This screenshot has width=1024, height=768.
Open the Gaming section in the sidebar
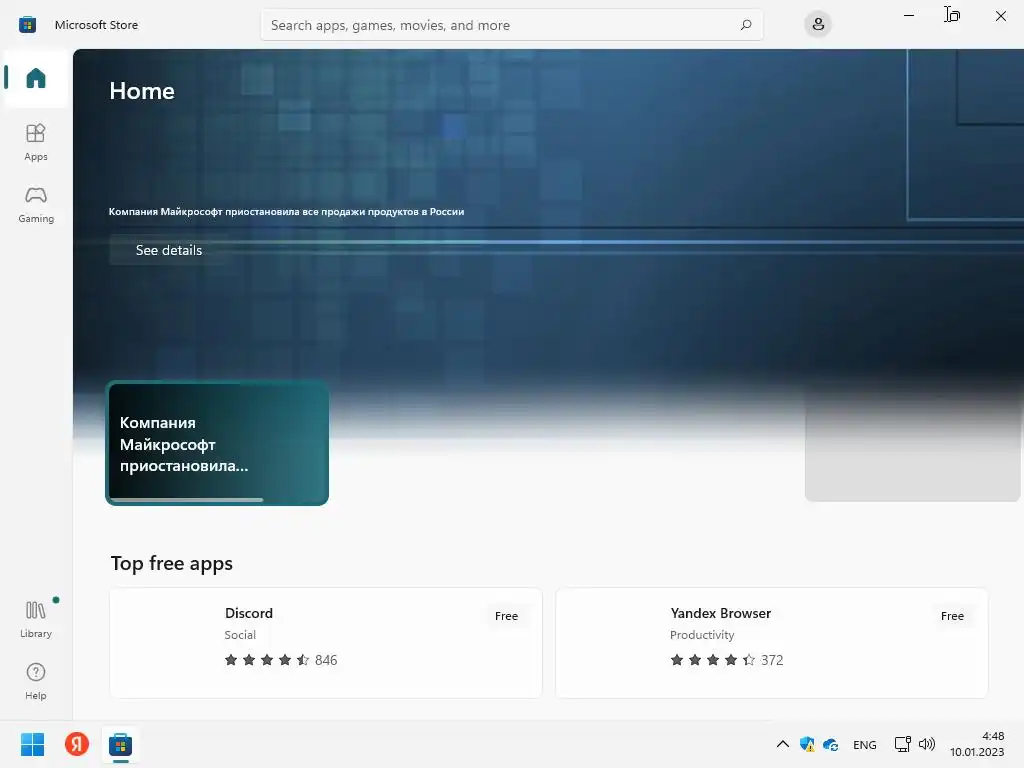click(36, 204)
